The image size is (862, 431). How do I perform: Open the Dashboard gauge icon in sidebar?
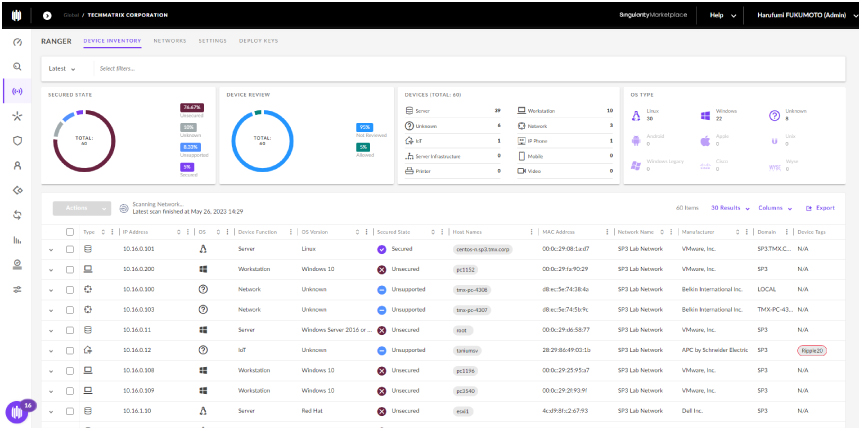[17, 42]
